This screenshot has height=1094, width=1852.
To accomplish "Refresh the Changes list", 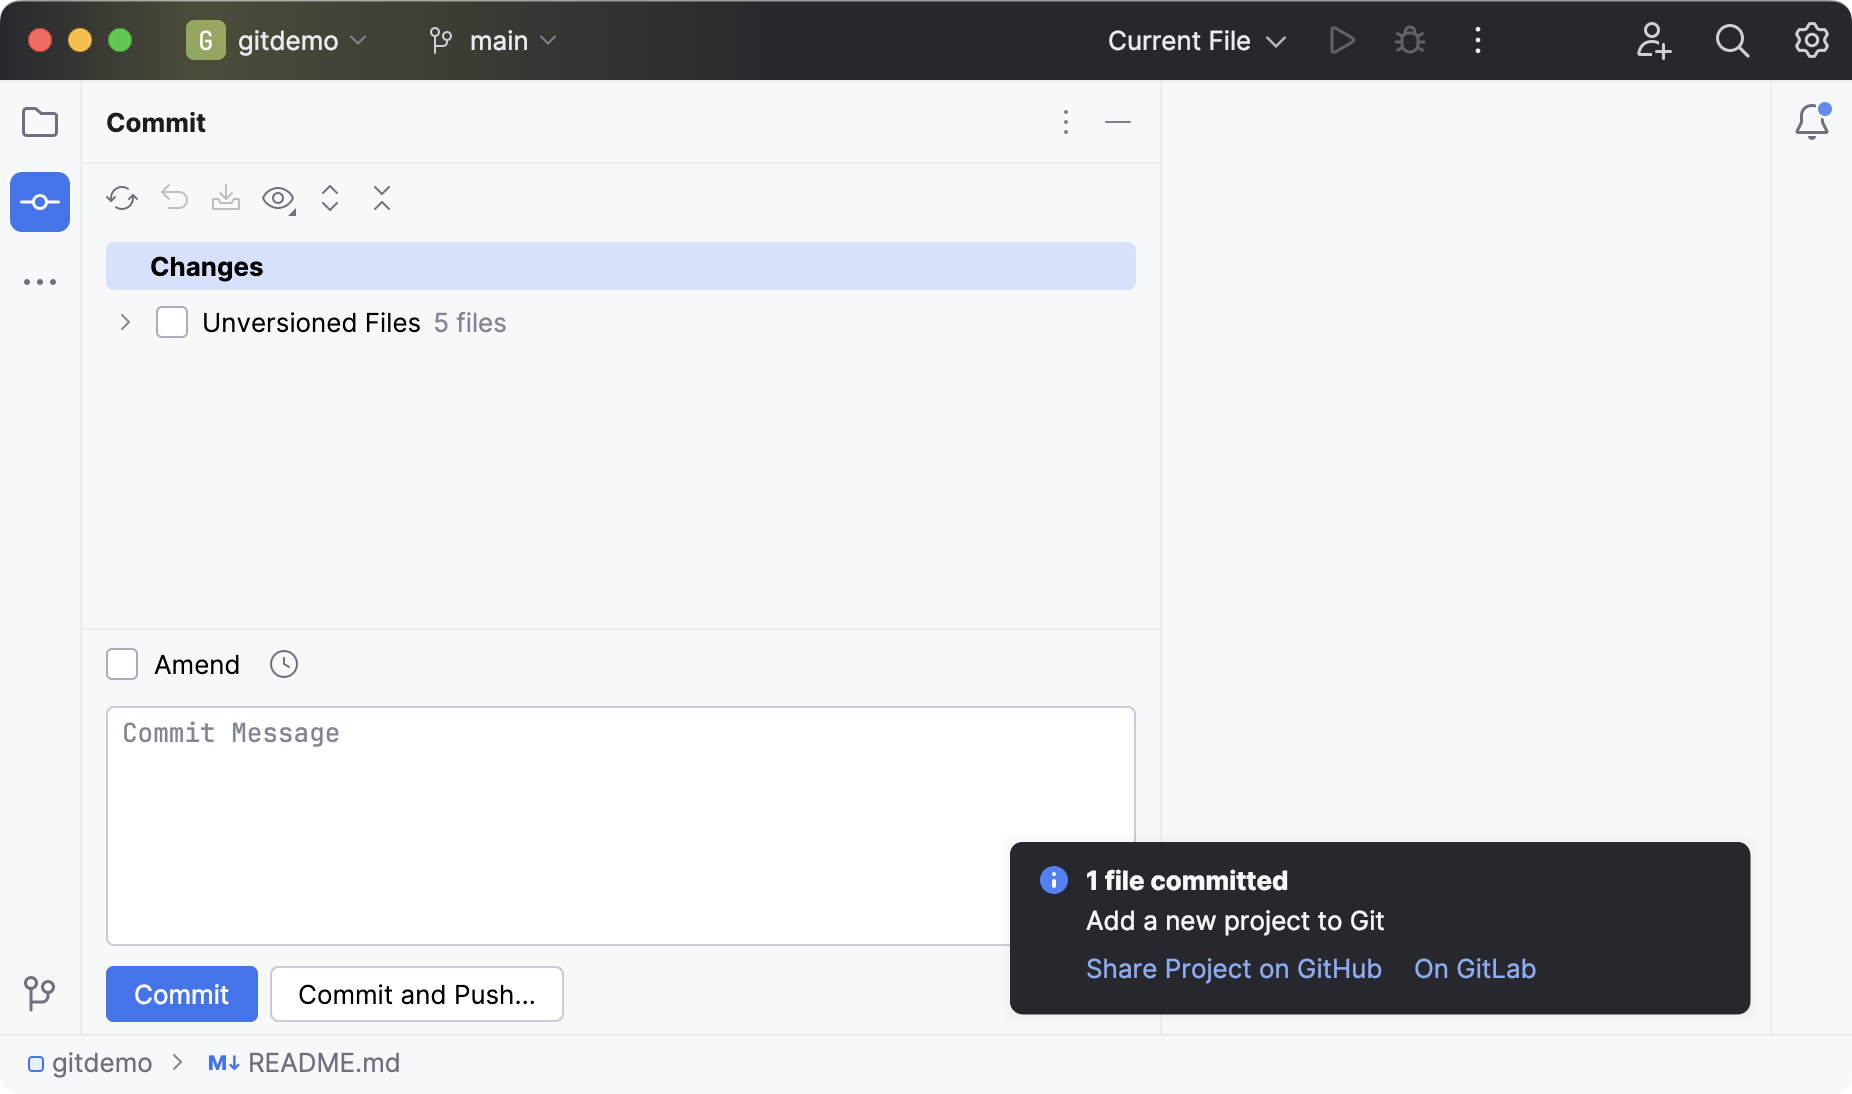I will [x=121, y=198].
